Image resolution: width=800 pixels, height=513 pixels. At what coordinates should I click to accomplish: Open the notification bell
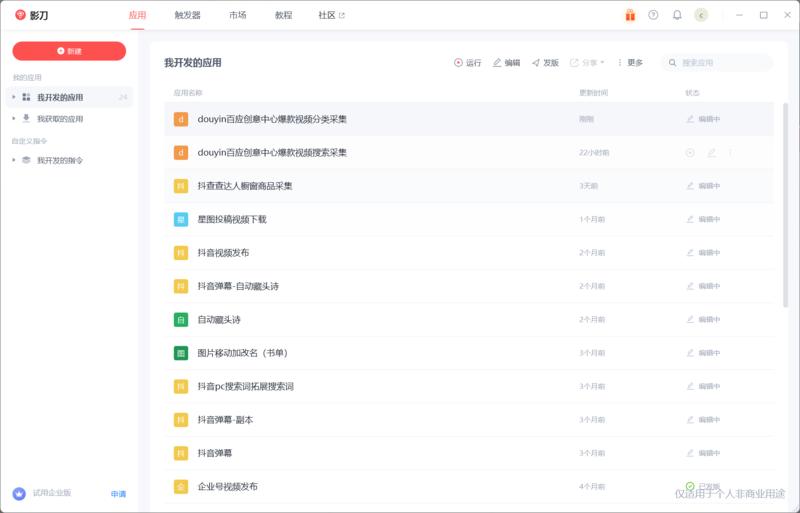tap(677, 15)
